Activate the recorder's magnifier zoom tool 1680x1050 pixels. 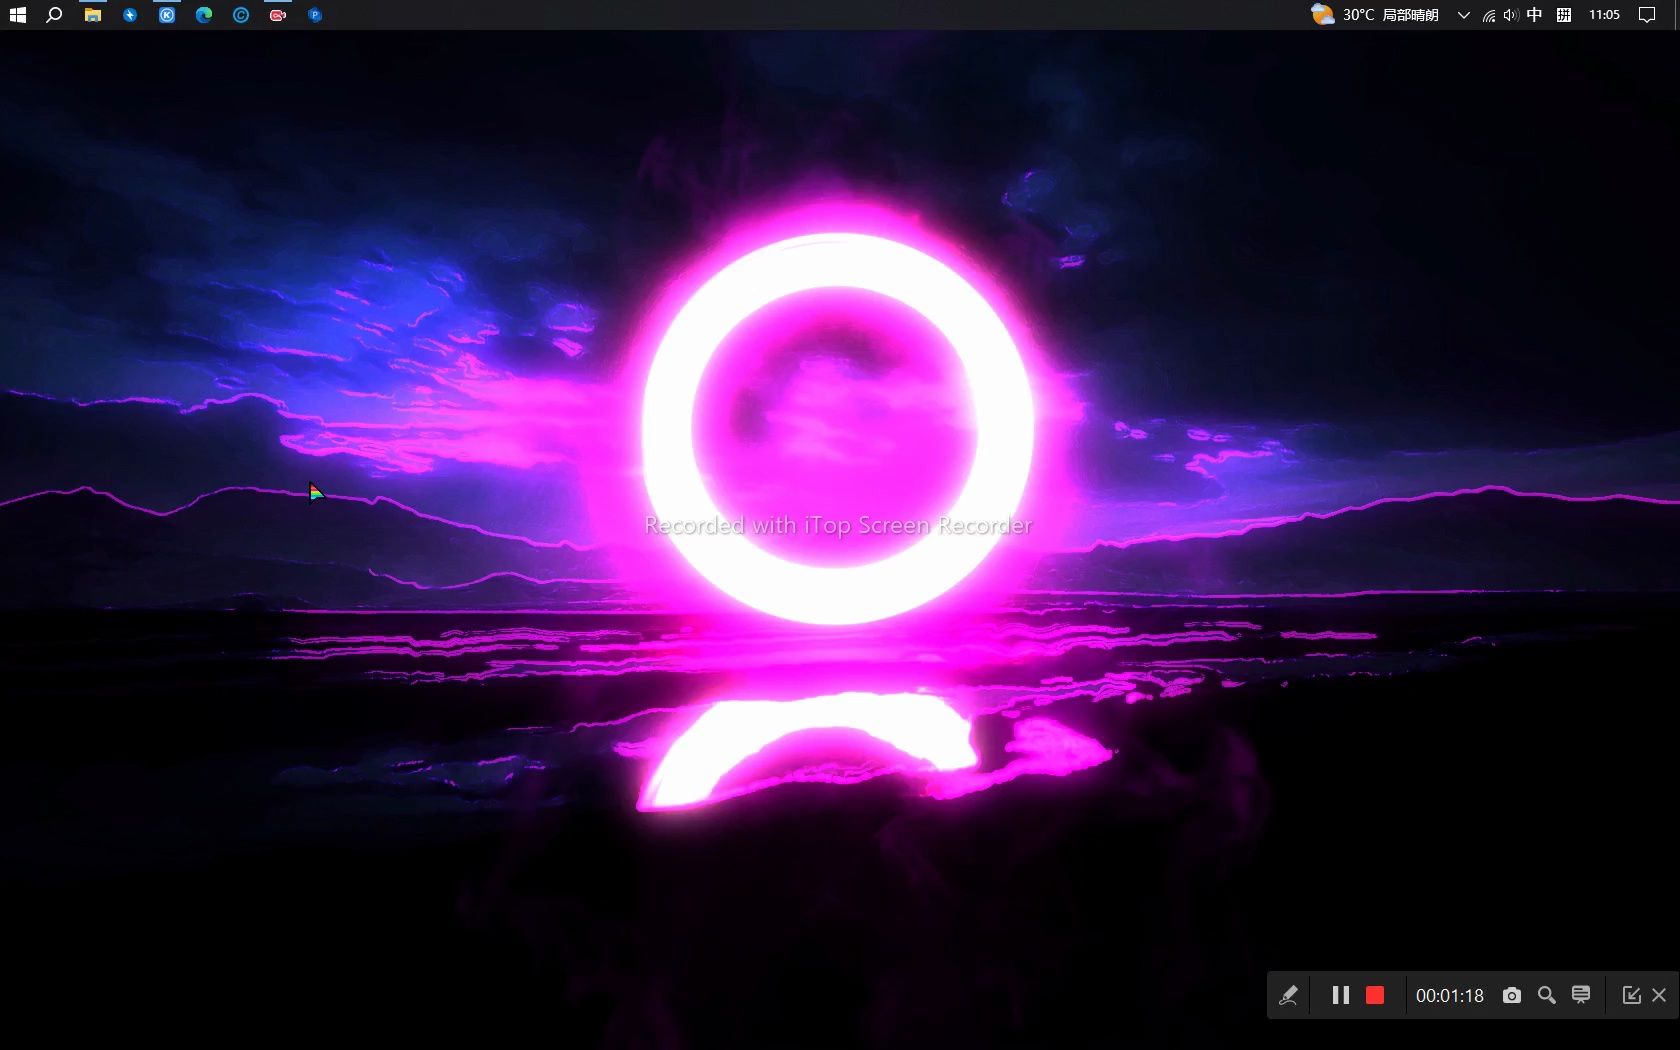click(x=1546, y=995)
